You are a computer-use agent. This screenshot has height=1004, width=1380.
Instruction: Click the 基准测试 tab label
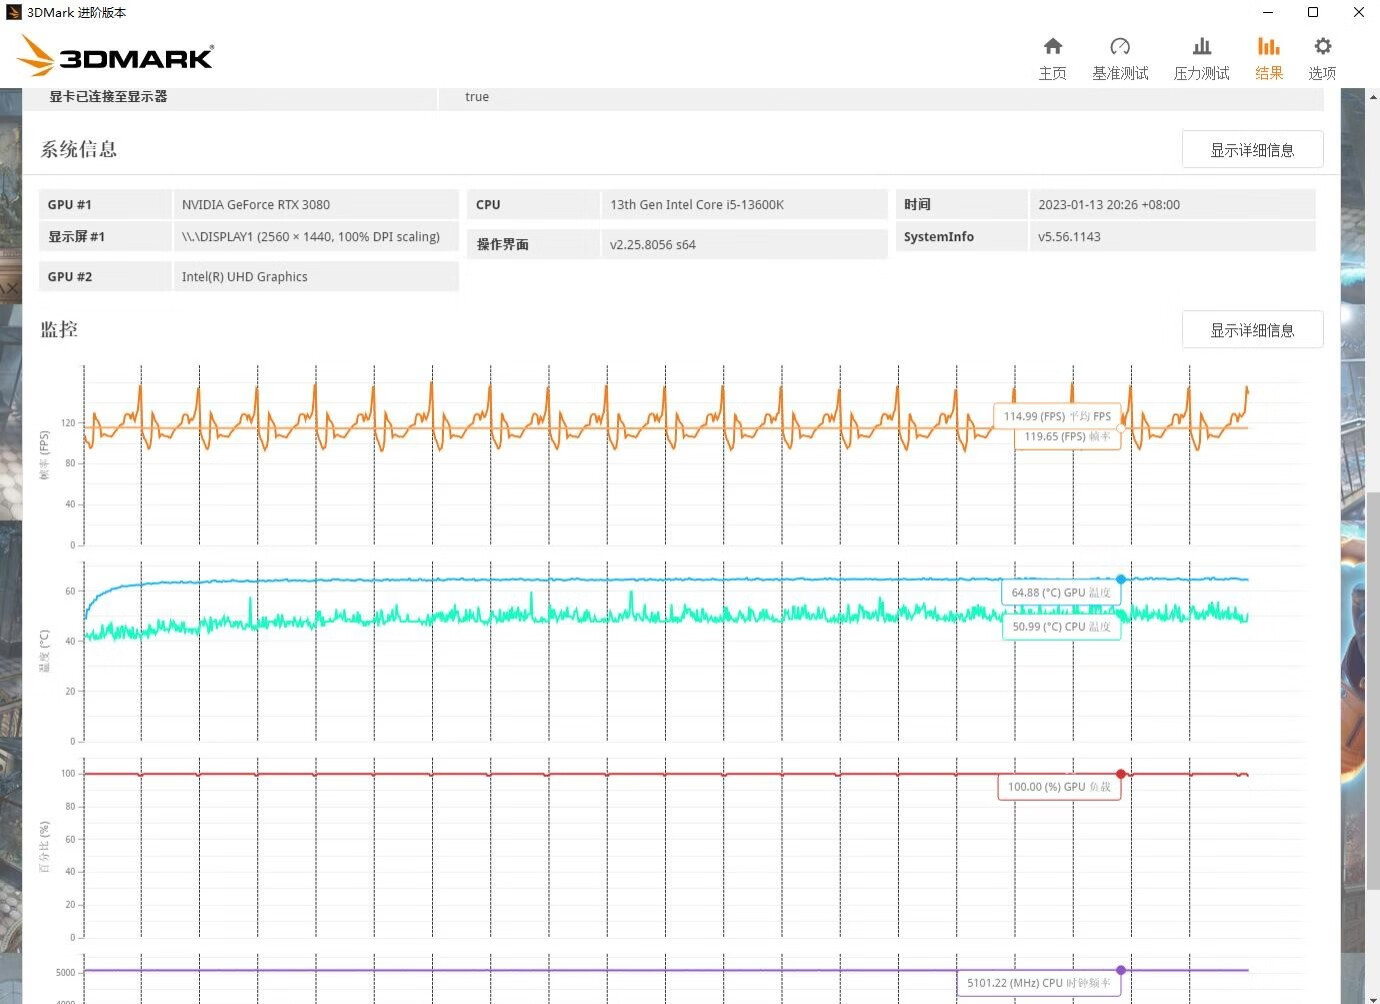tap(1120, 73)
